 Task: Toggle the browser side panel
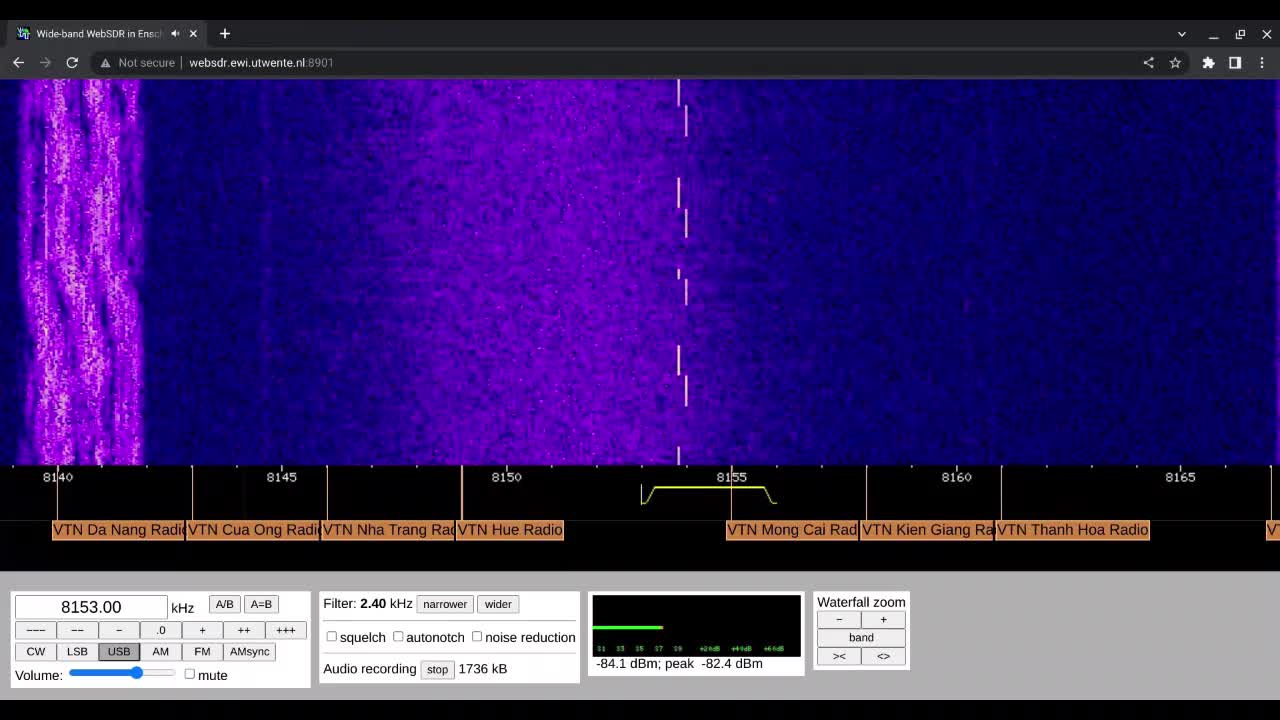pyautogui.click(x=1235, y=62)
